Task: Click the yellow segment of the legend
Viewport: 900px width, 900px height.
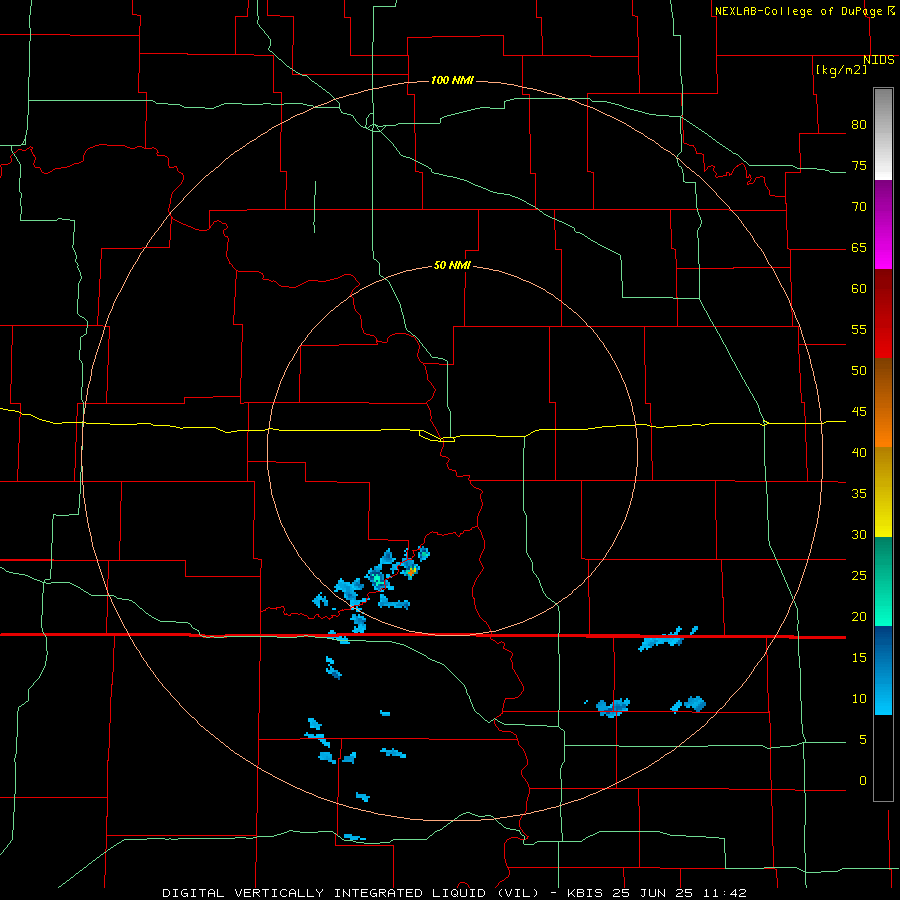Action: [x=883, y=492]
